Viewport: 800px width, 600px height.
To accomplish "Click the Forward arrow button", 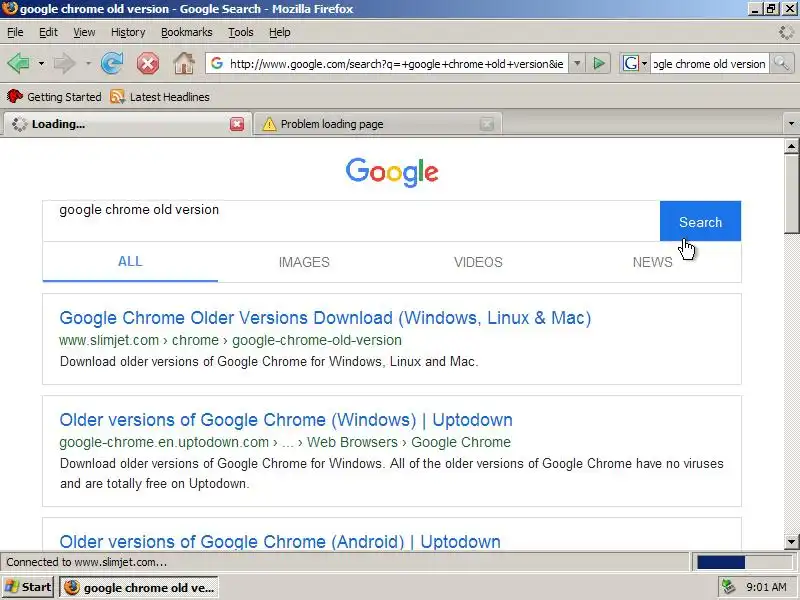I will (64, 64).
